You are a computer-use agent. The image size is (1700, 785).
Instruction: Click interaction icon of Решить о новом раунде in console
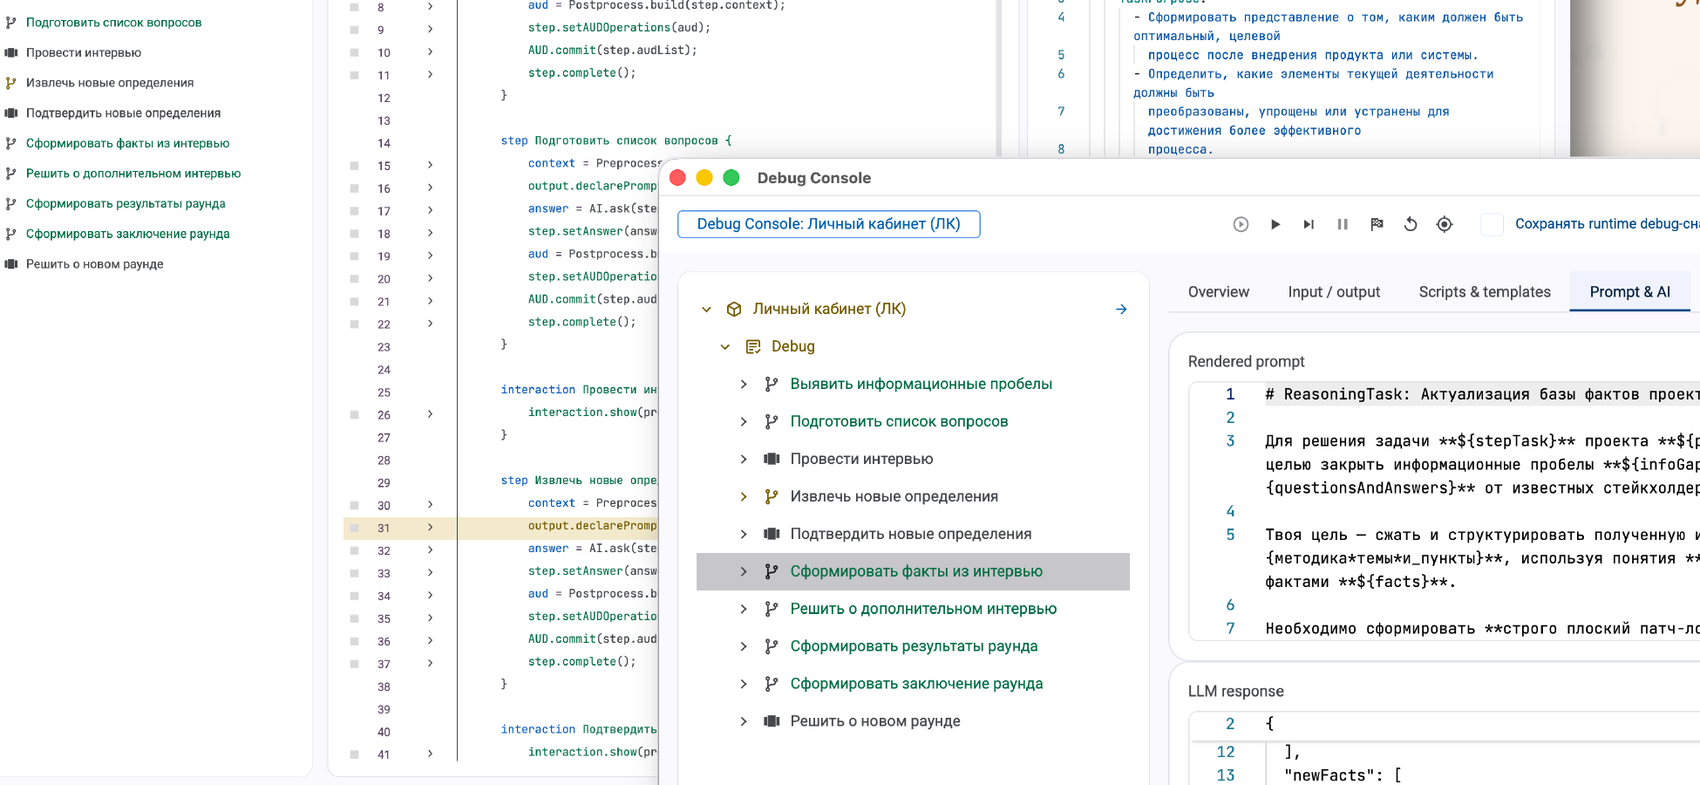pyautogui.click(x=771, y=721)
